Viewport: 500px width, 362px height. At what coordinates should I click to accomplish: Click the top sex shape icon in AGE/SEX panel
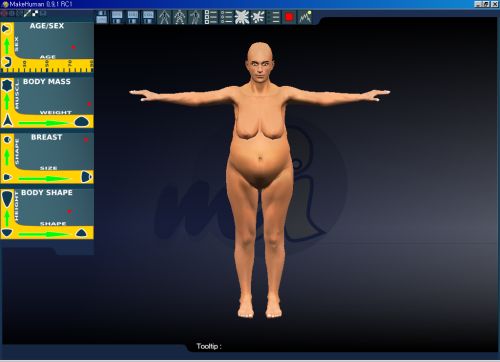point(7,29)
